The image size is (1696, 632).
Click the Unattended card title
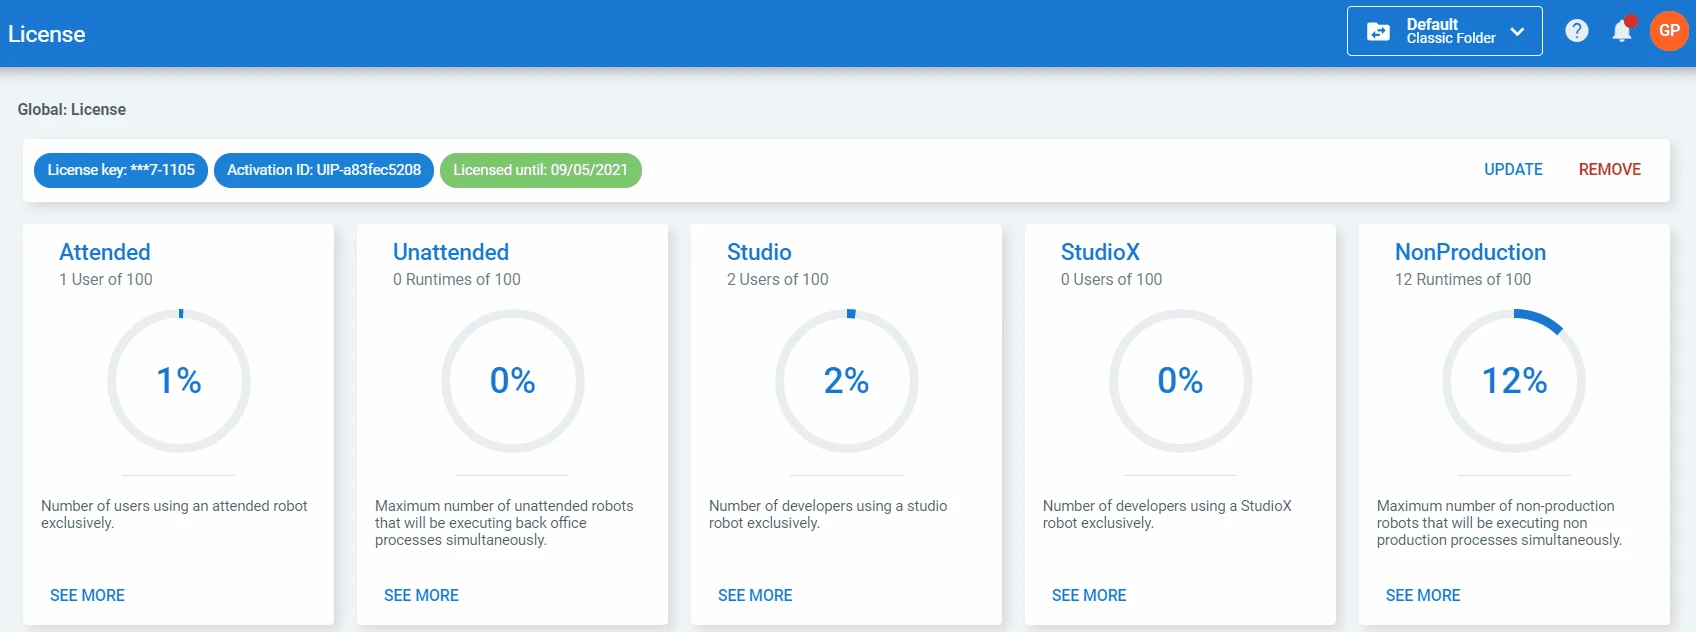(451, 252)
